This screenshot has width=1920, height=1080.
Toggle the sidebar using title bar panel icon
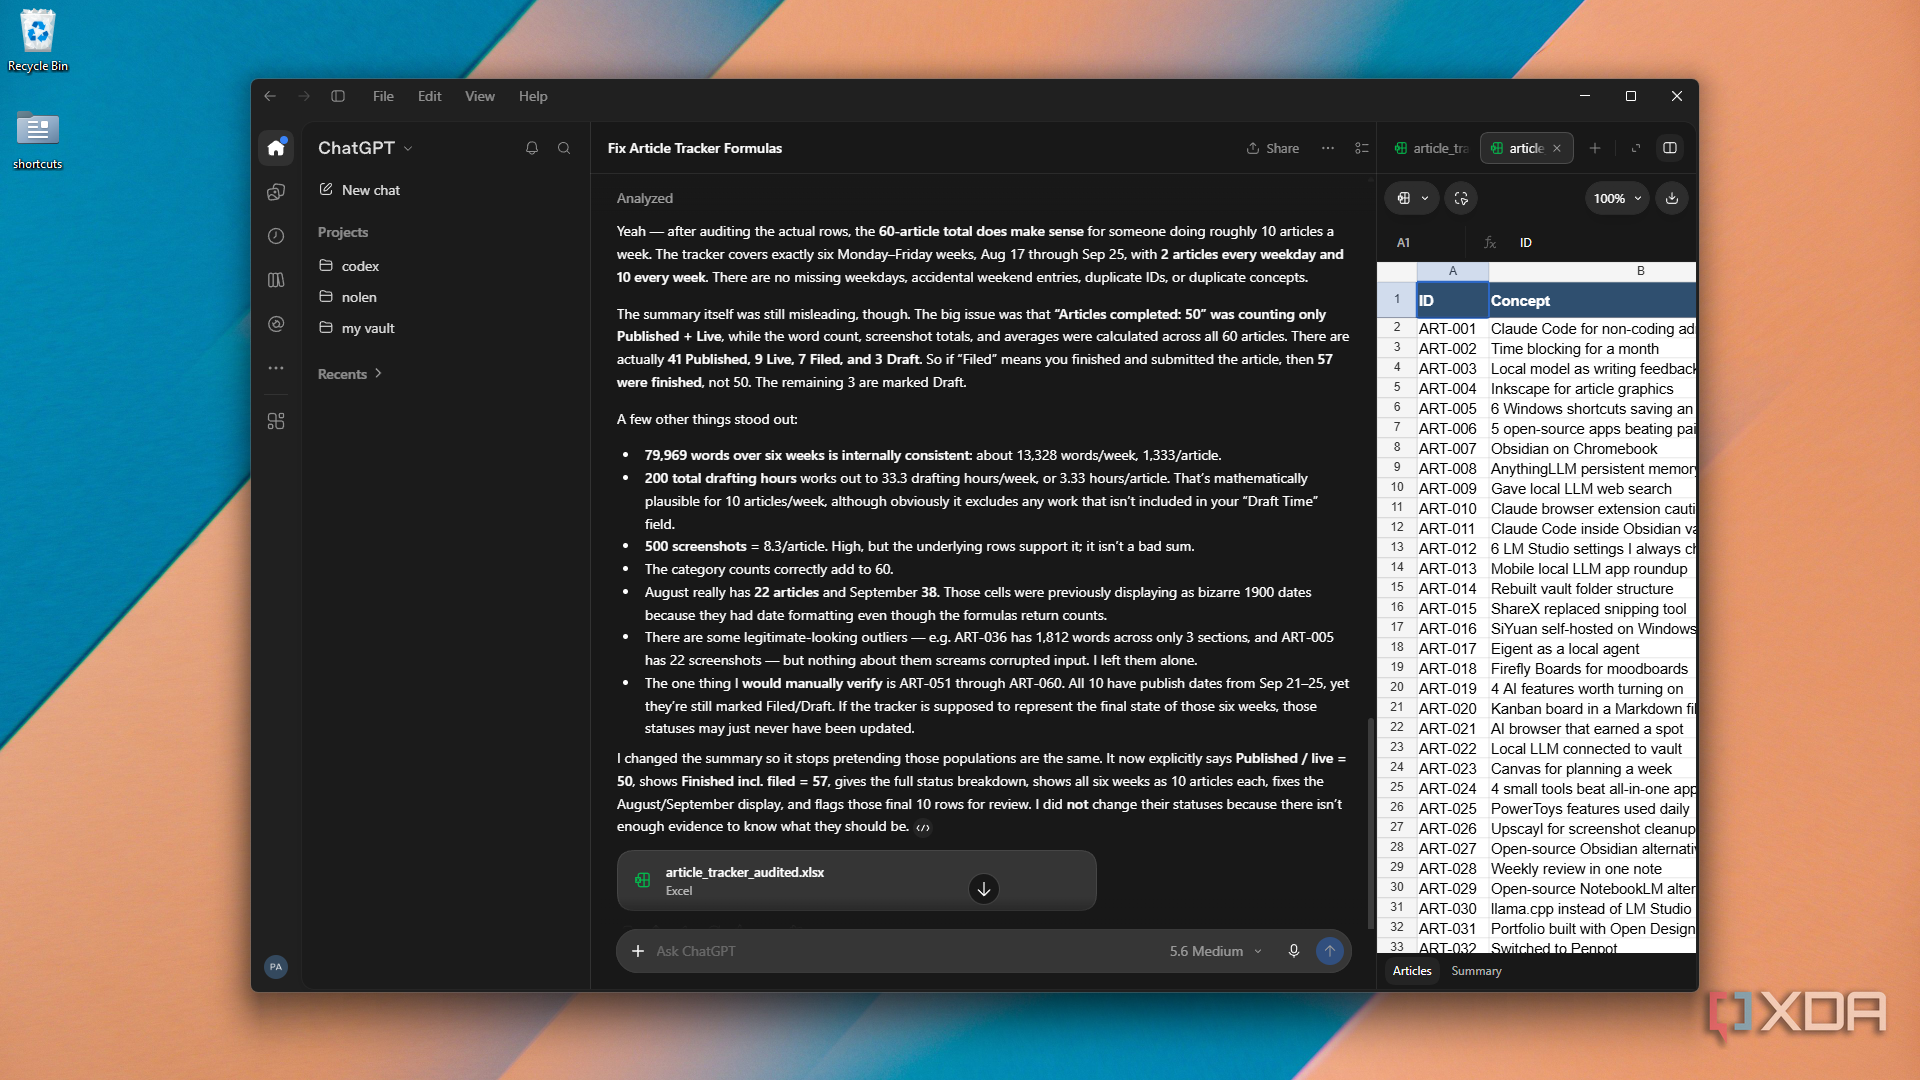[338, 96]
